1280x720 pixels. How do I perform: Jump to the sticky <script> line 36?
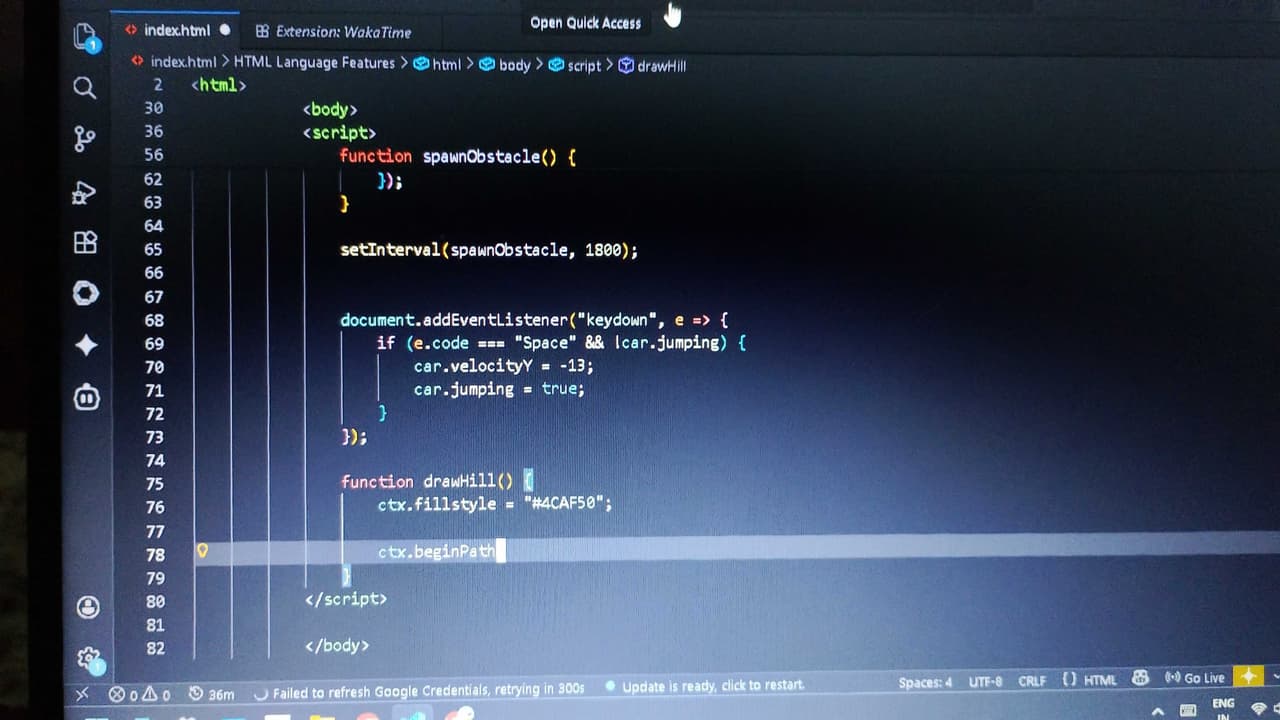click(x=339, y=133)
